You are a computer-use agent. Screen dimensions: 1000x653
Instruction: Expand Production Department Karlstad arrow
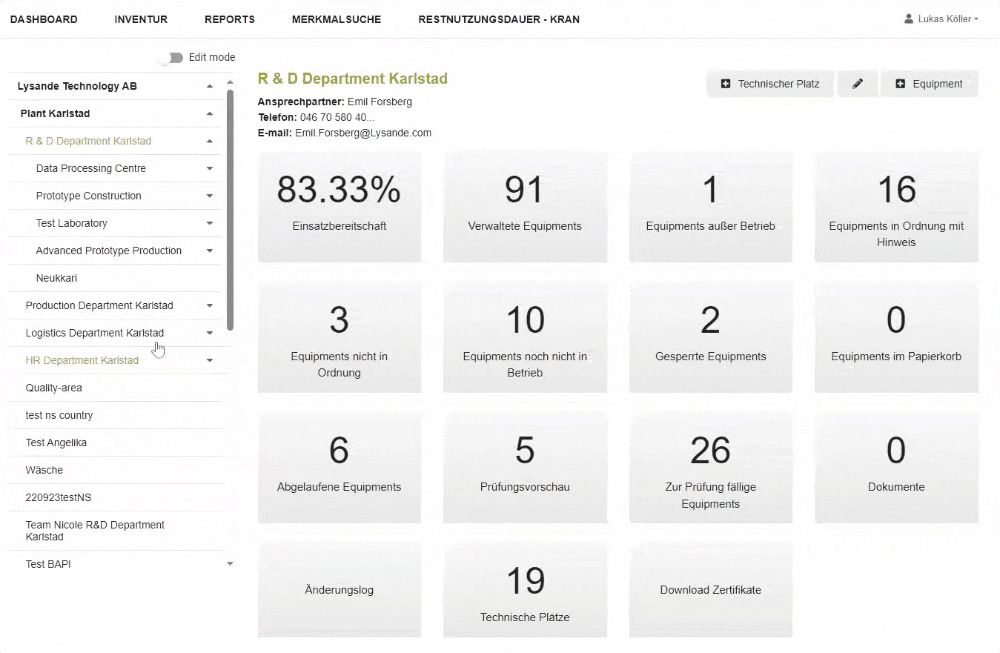[x=210, y=306]
